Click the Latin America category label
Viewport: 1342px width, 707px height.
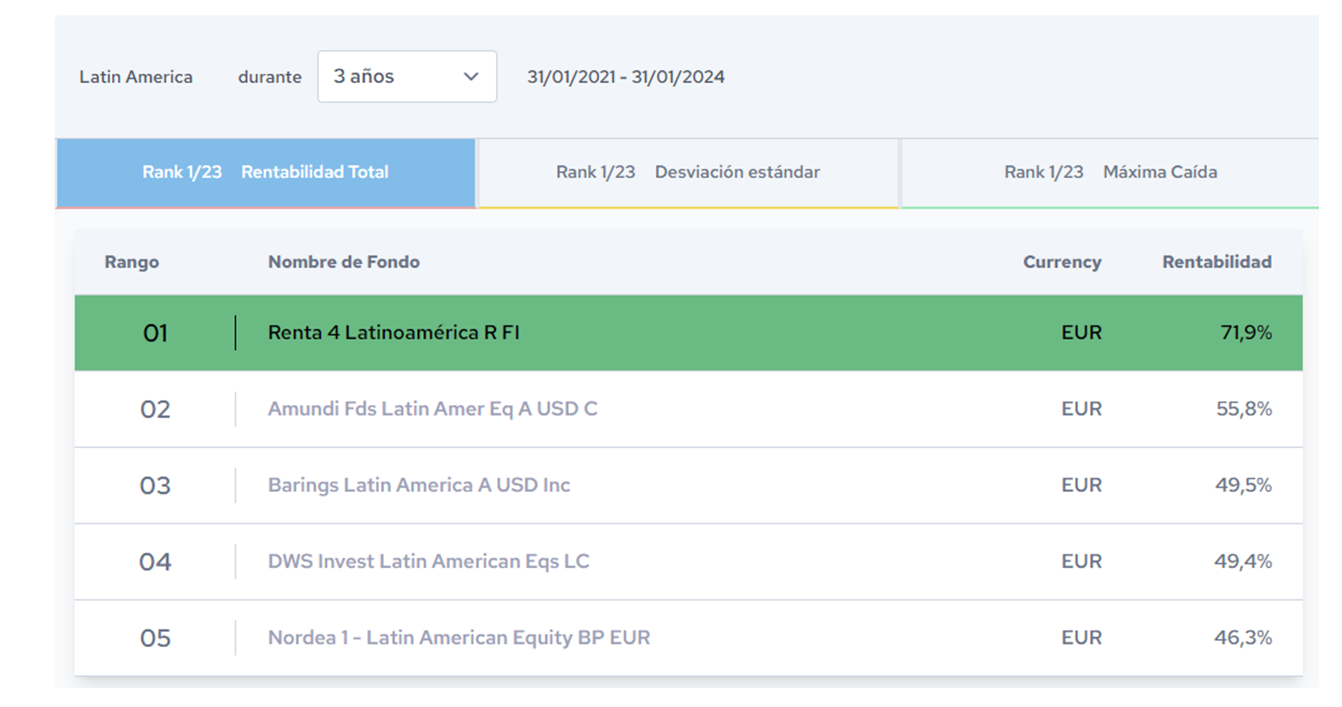click(x=136, y=77)
